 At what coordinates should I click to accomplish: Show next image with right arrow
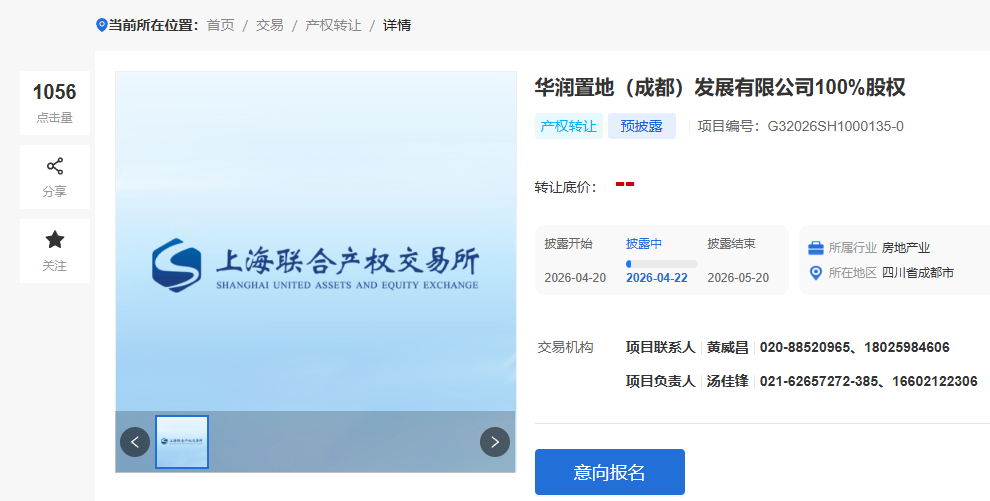(x=494, y=442)
